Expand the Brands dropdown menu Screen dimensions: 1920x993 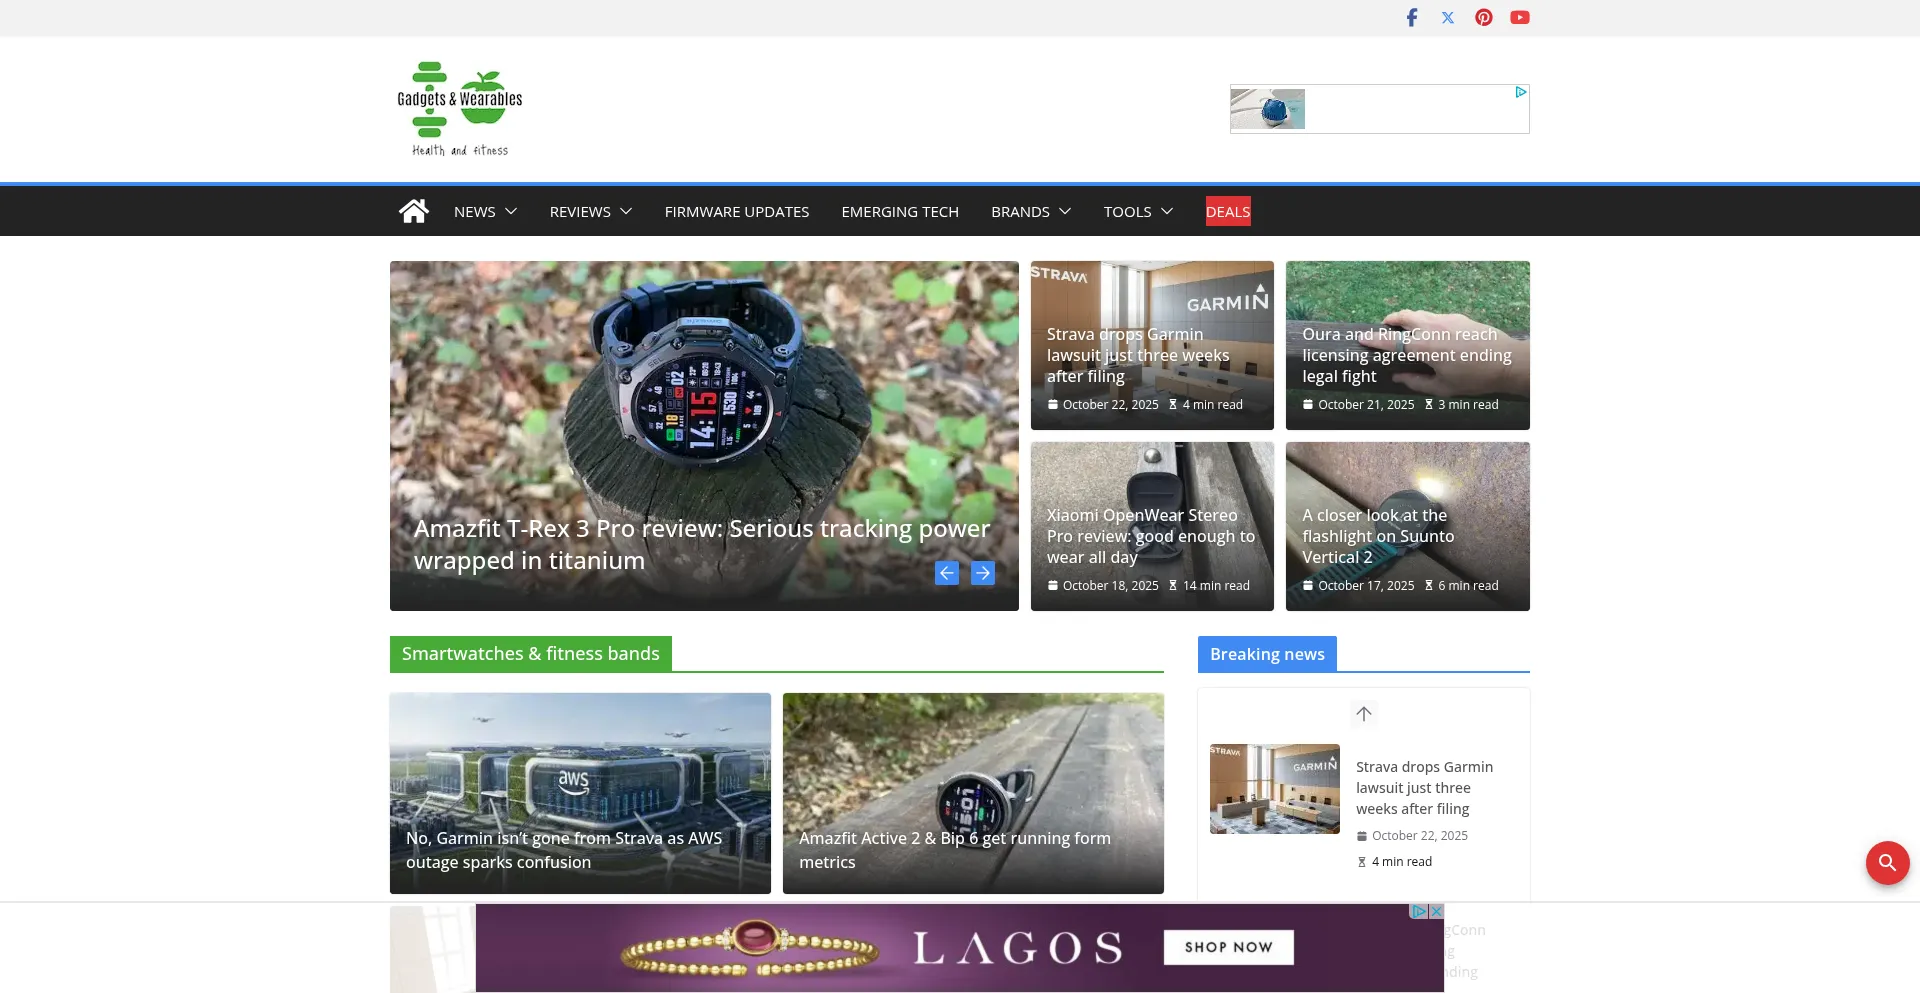[1030, 212]
